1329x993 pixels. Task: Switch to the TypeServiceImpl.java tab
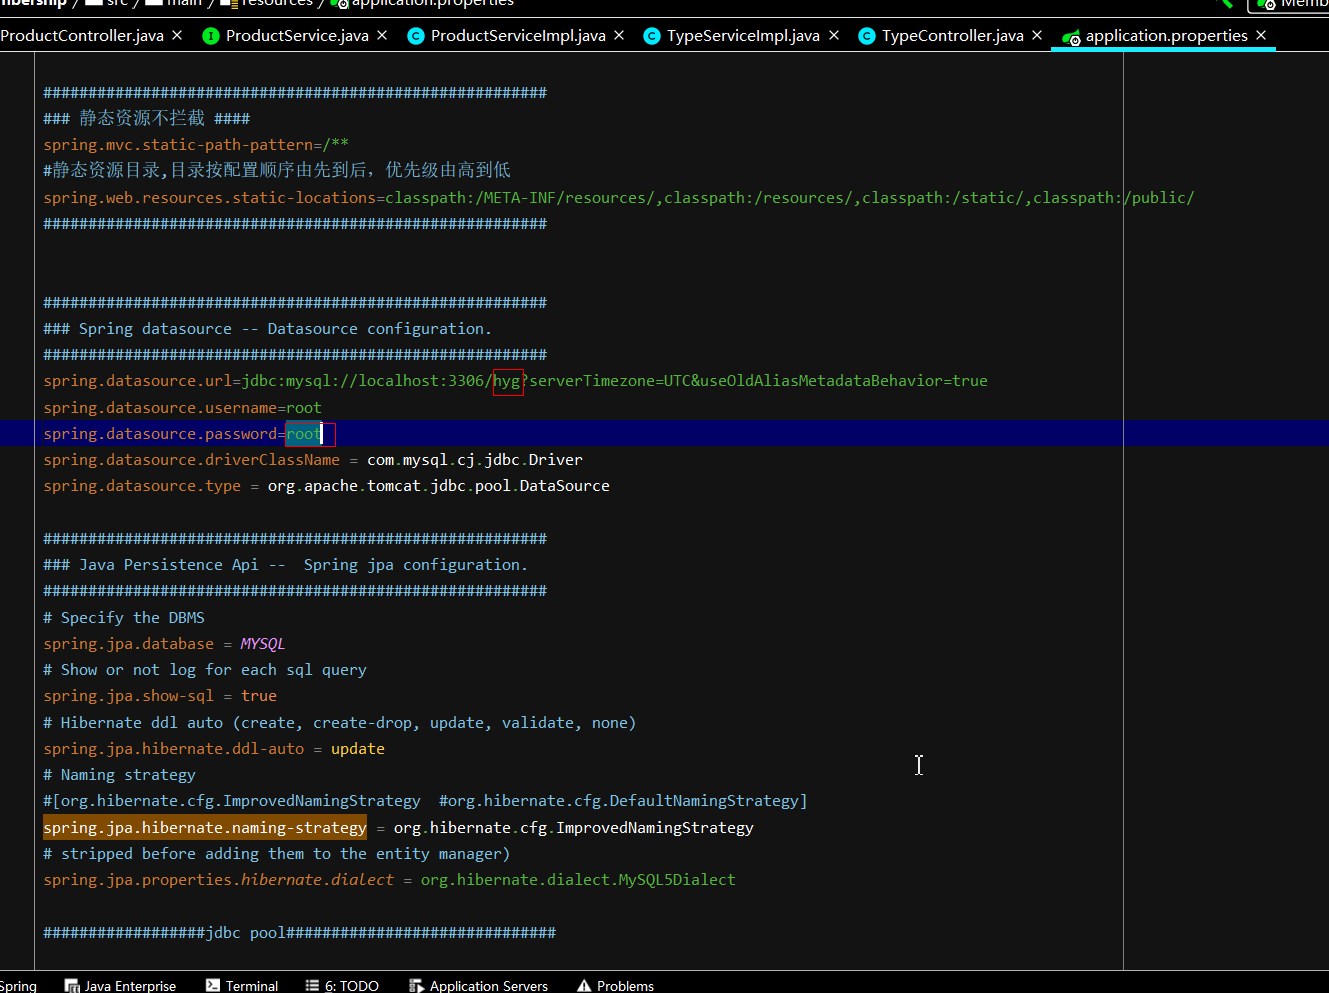click(742, 36)
